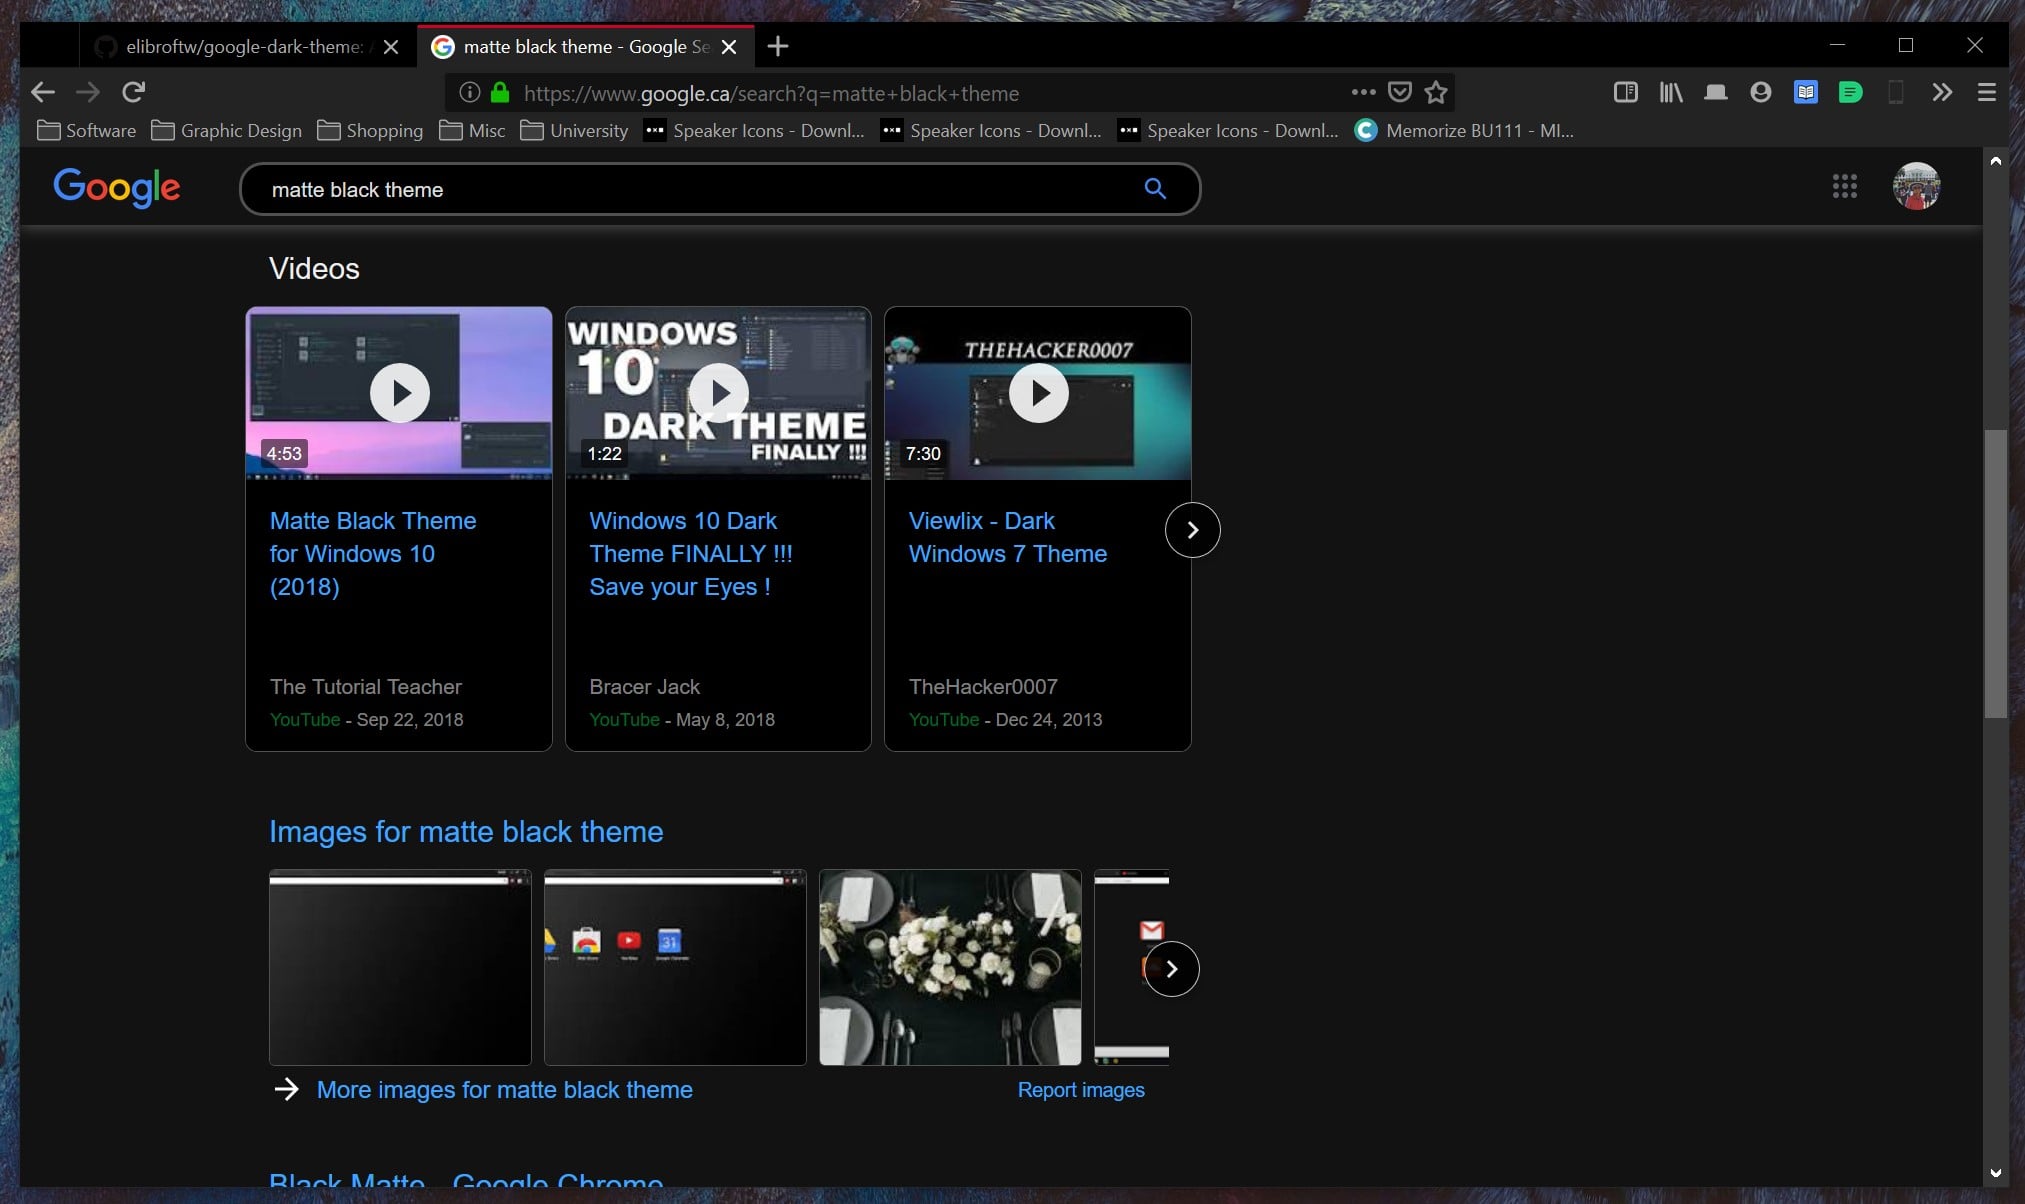Click Report images link
Image resolution: width=2025 pixels, height=1204 pixels.
[x=1081, y=1090]
